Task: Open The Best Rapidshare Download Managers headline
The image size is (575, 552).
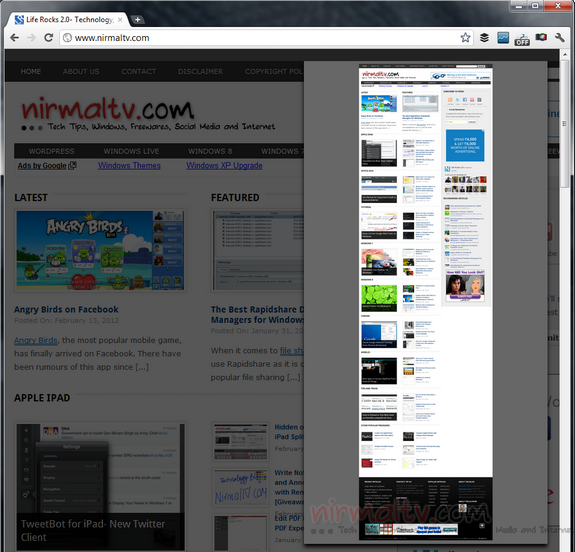Action: [257, 315]
